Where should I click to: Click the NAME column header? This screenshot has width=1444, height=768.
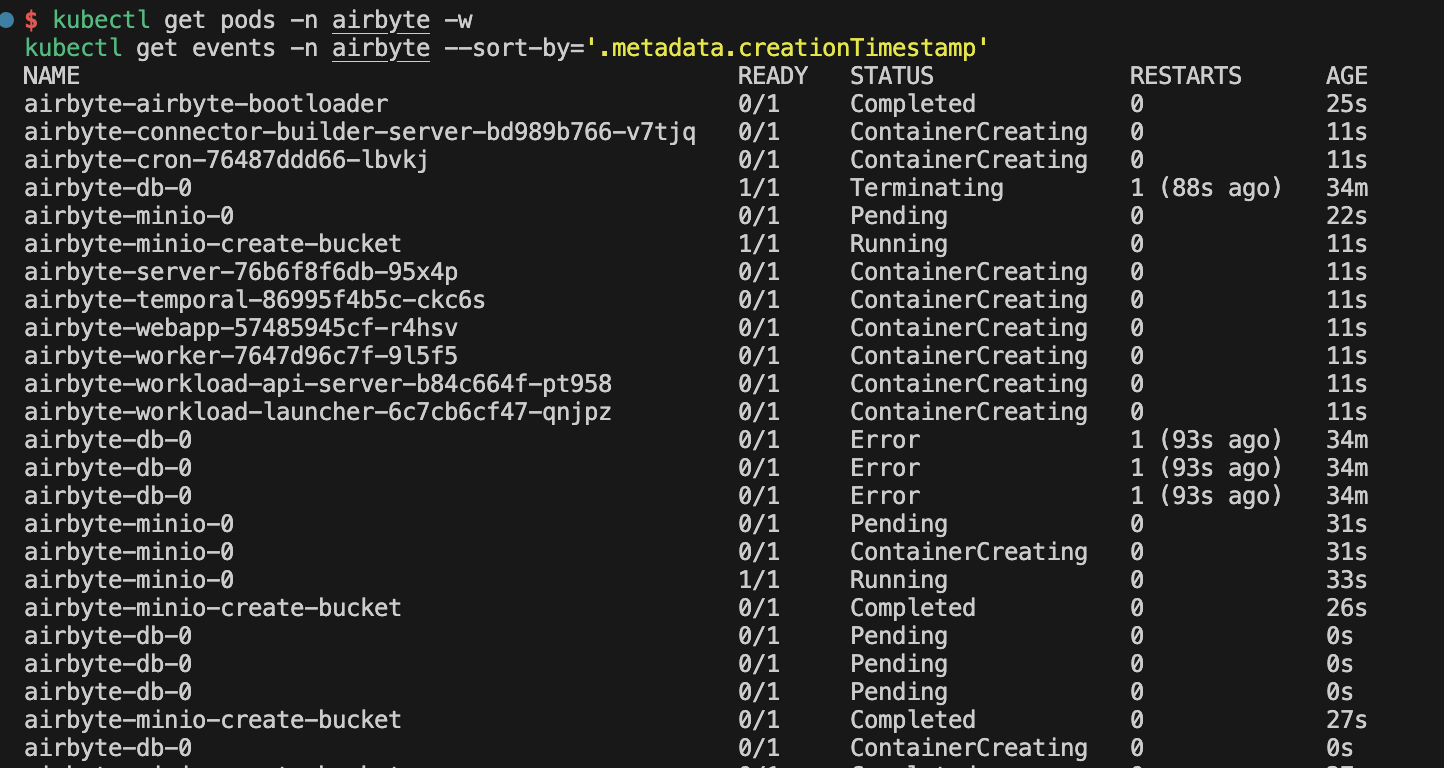[50, 75]
